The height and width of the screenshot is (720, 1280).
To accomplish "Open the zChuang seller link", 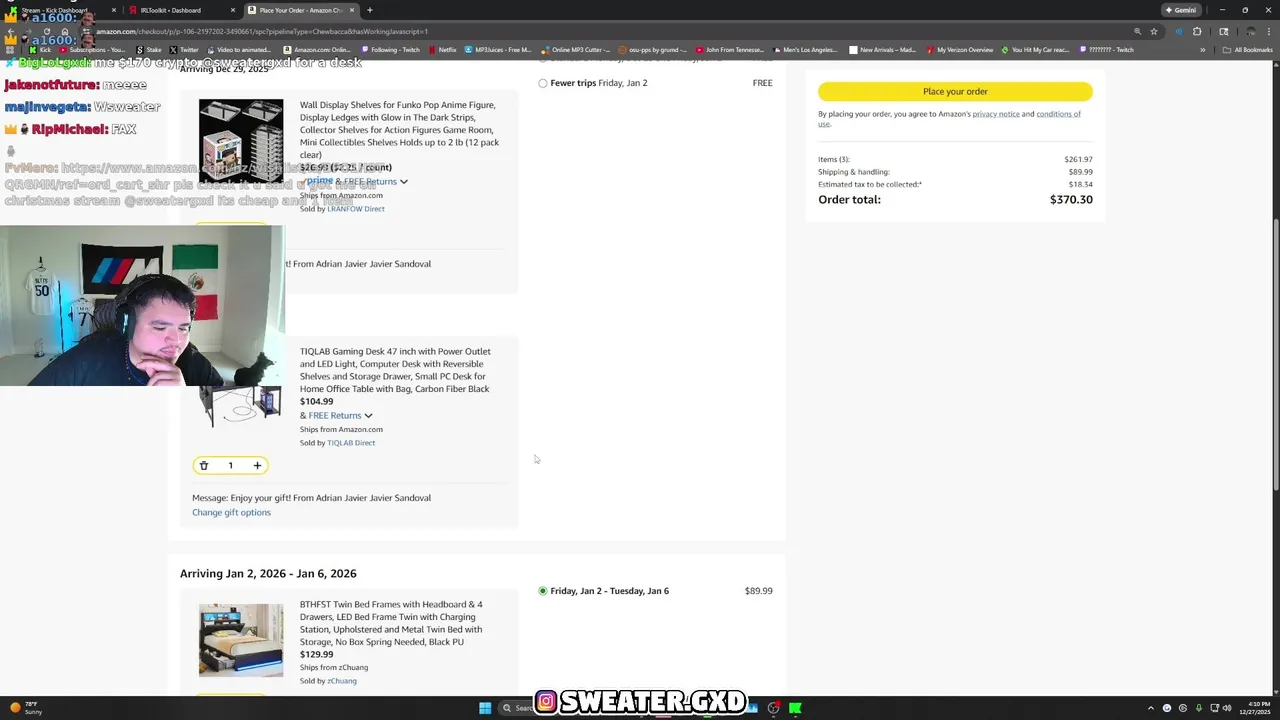I will [342, 681].
